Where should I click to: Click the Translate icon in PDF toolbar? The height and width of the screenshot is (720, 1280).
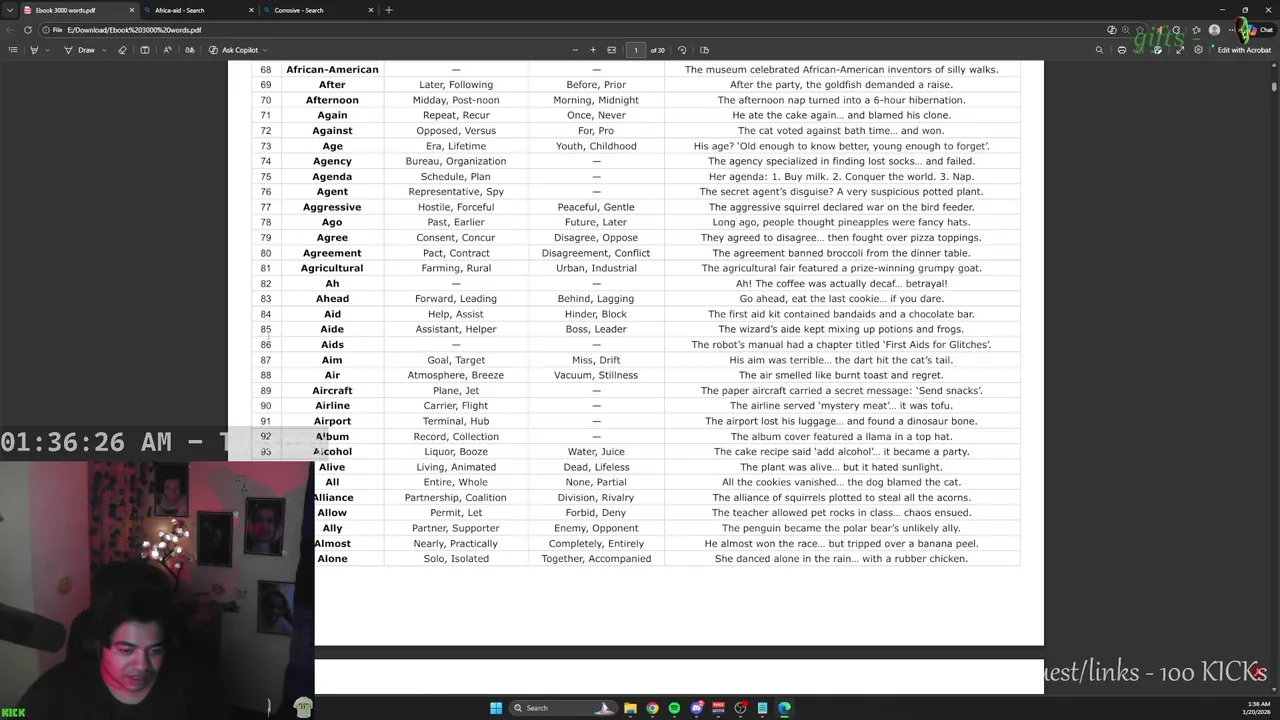click(190, 50)
